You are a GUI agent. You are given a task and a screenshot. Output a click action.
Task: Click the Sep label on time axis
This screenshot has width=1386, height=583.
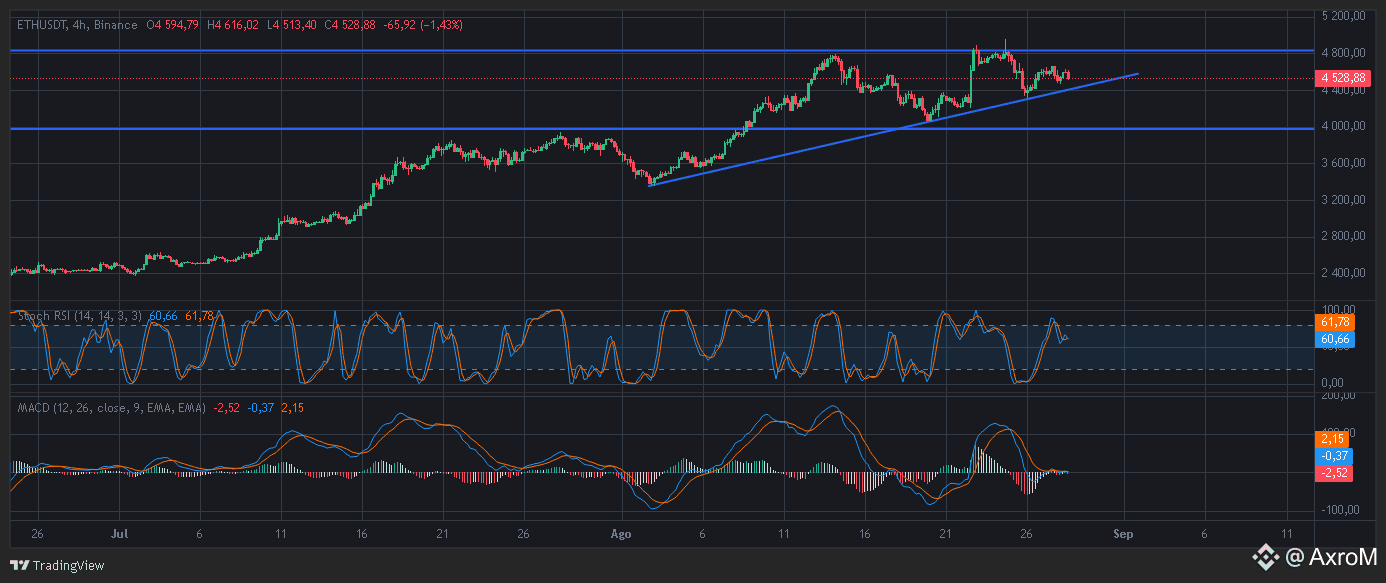(x=1124, y=534)
